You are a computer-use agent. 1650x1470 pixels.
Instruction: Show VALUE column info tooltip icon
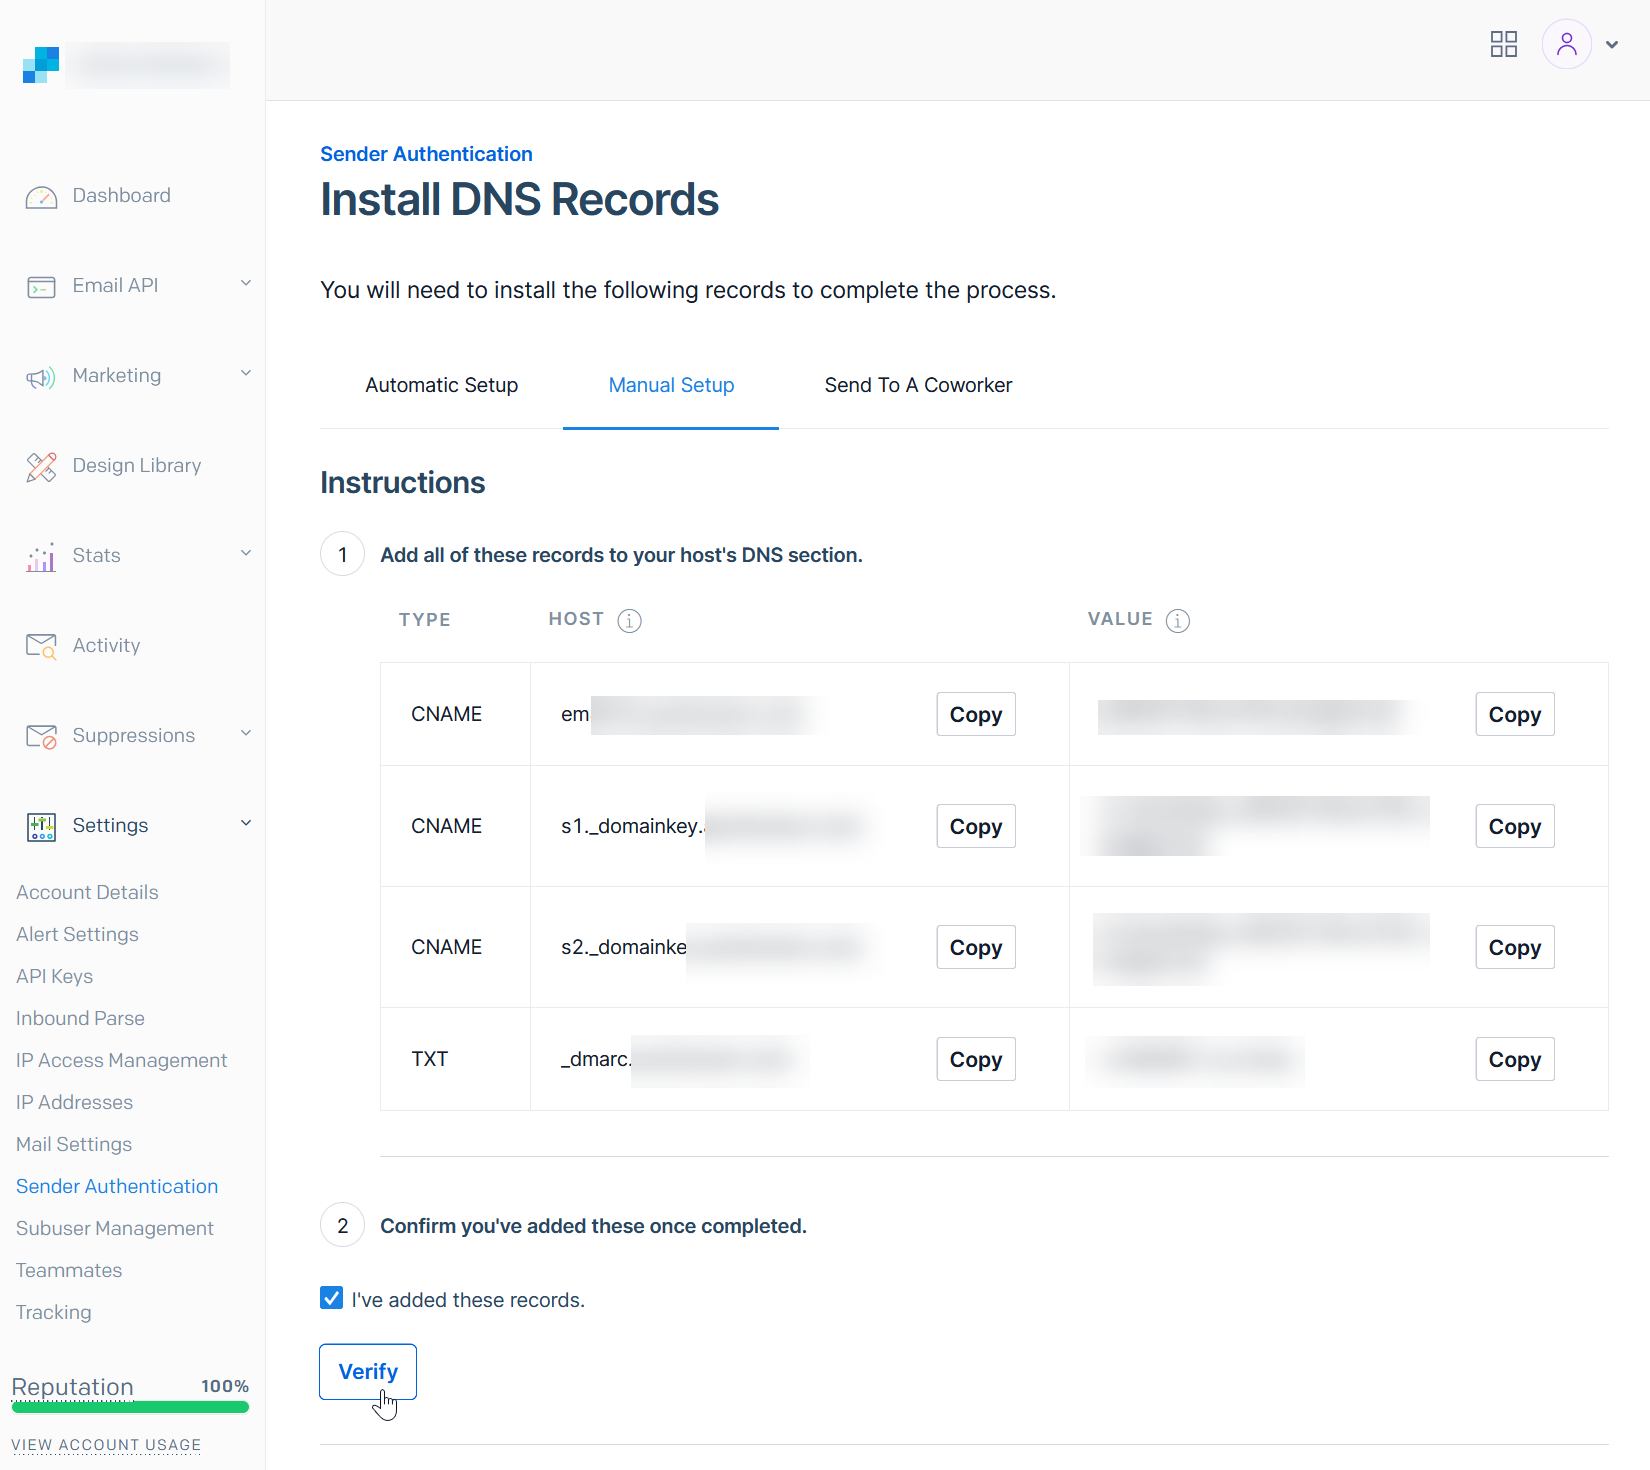point(1178,621)
